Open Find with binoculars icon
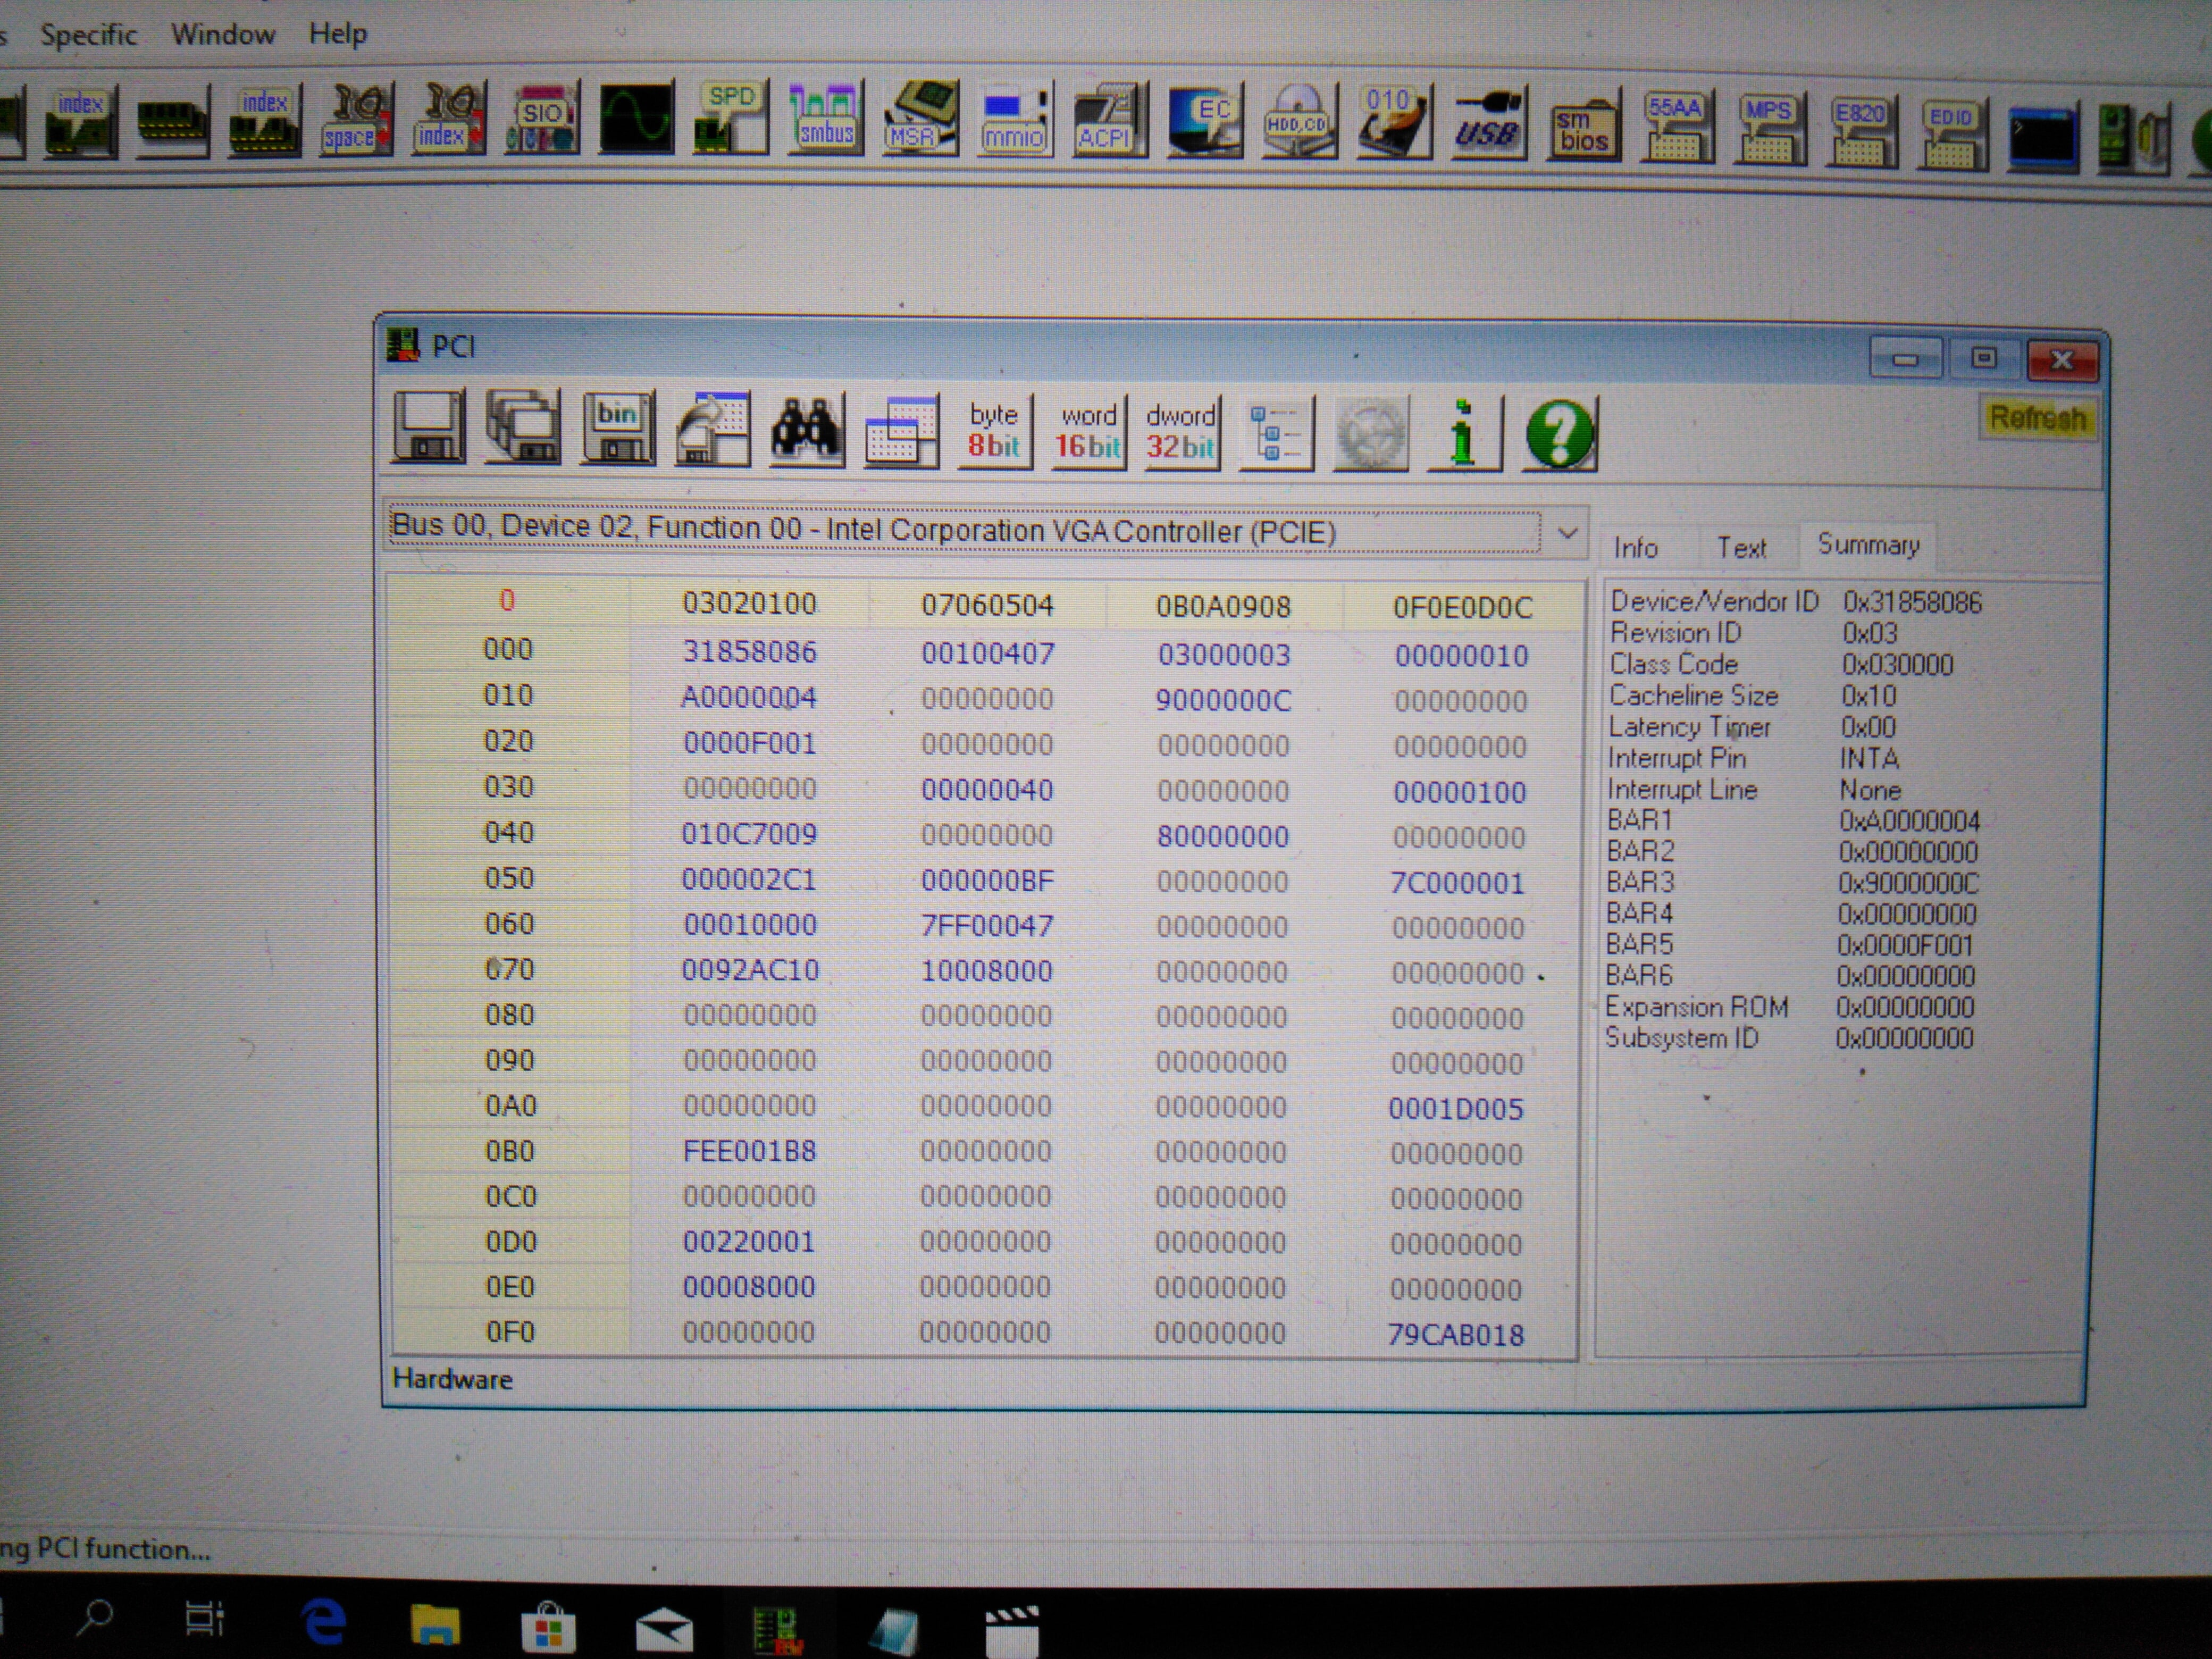Screen dimensions: 2212x1659 (806, 430)
